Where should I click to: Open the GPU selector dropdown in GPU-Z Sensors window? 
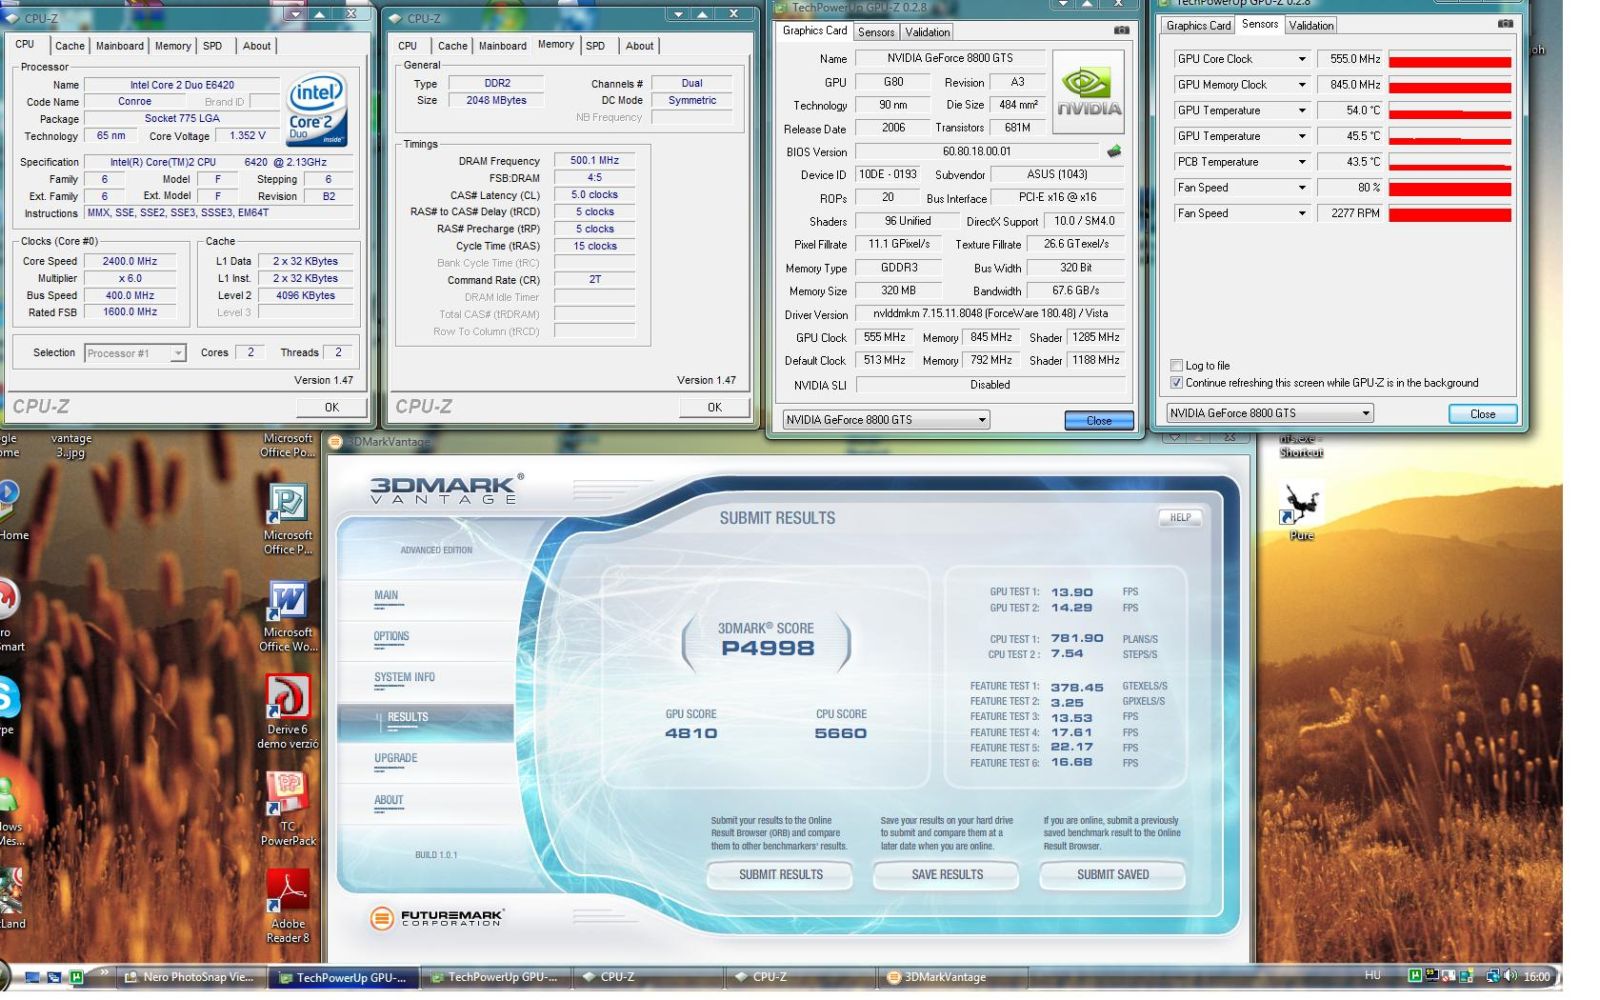click(1270, 413)
